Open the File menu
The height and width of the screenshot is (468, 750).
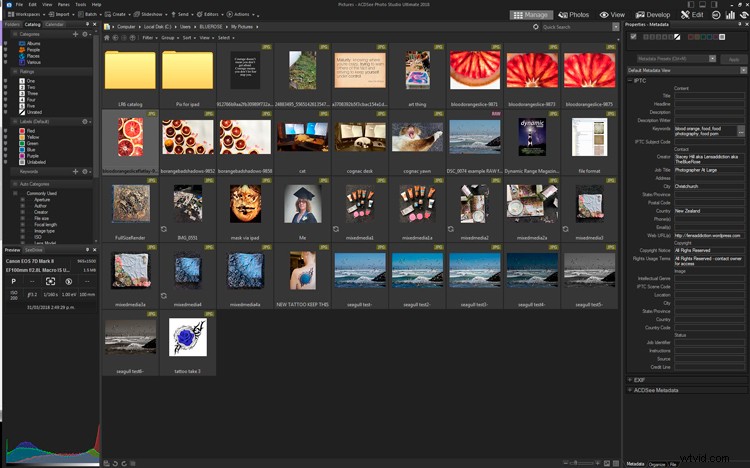19,4
